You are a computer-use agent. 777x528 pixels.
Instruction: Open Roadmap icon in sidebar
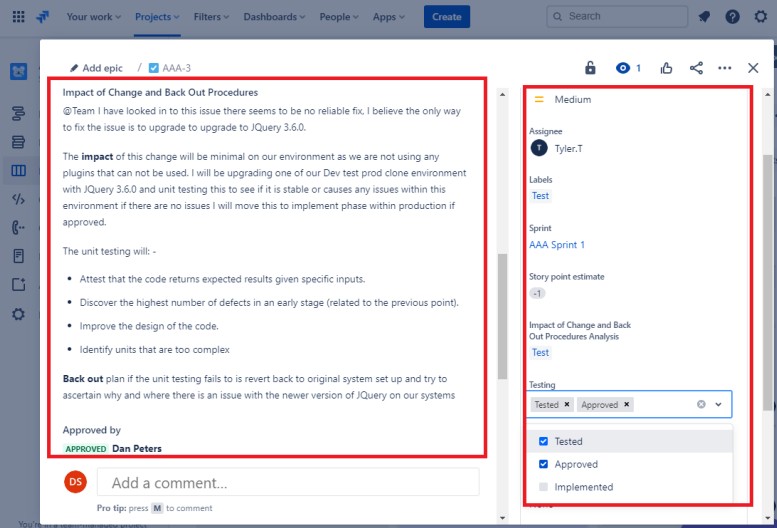[x=18, y=113]
